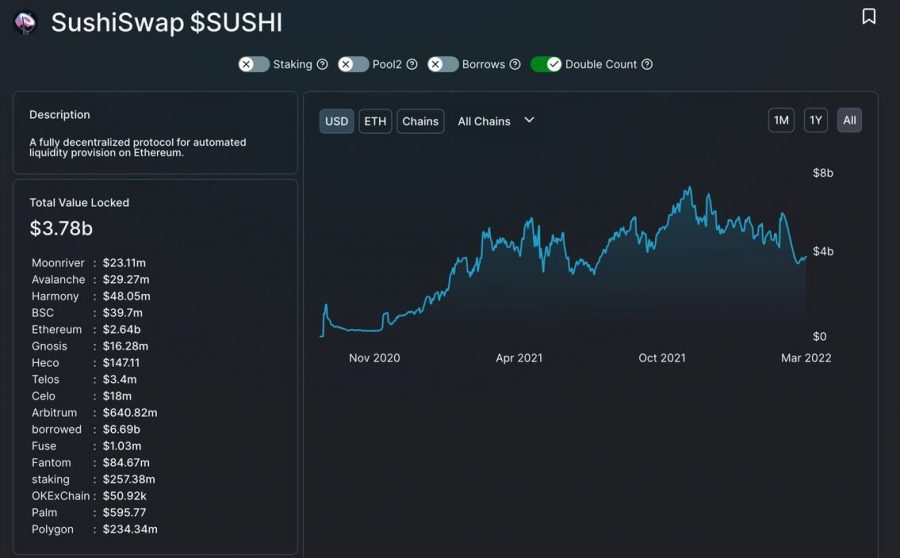Screen dimensions: 900x558
Task: Open the Double Count help question-mark icon
Action: click(647, 64)
